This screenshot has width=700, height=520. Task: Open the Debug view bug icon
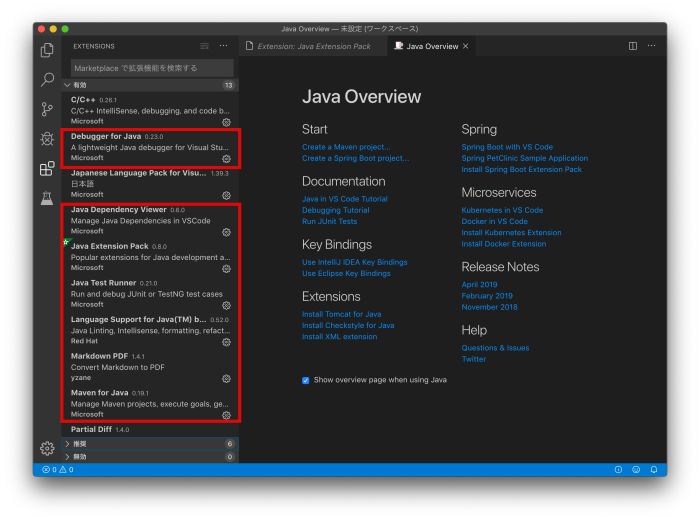coord(47,139)
